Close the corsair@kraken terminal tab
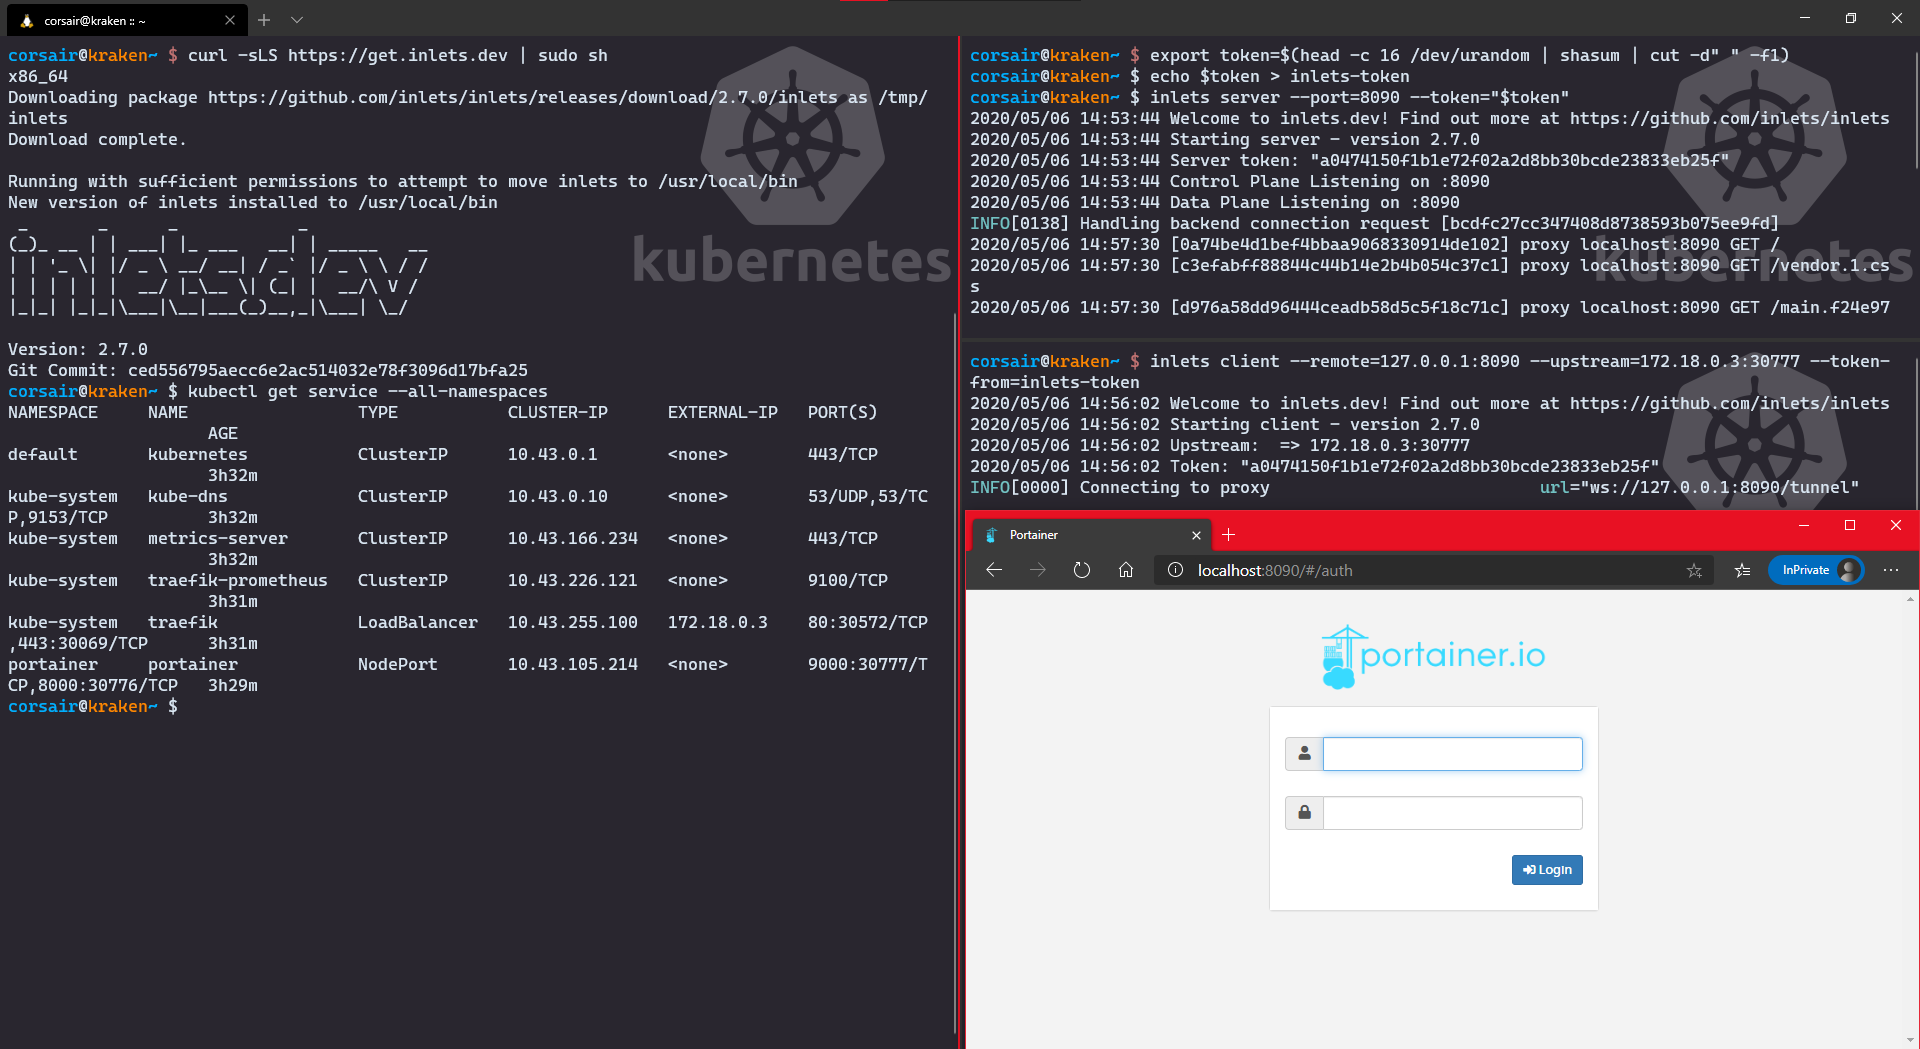Screen dimensions: 1920x1049 [230, 20]
